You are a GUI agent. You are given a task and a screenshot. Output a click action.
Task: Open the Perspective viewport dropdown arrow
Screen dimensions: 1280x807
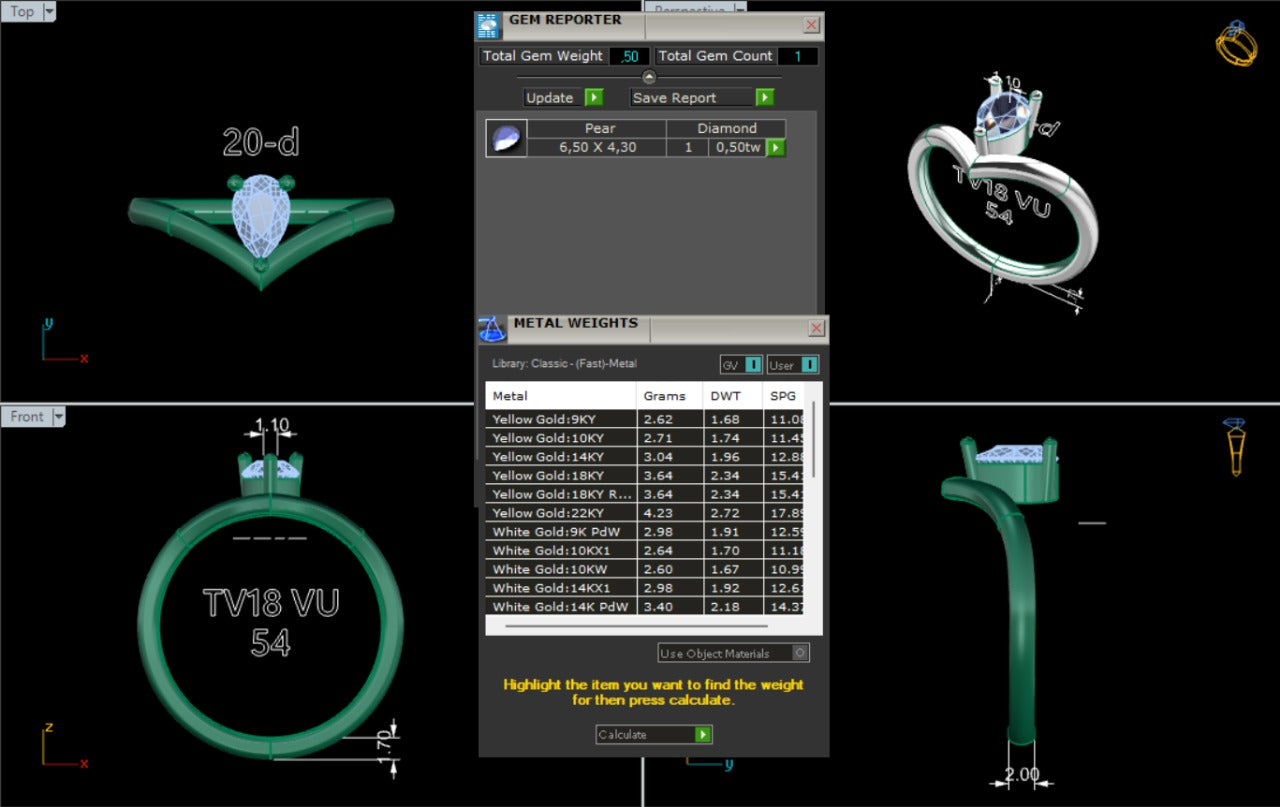[x=740, y=8]
